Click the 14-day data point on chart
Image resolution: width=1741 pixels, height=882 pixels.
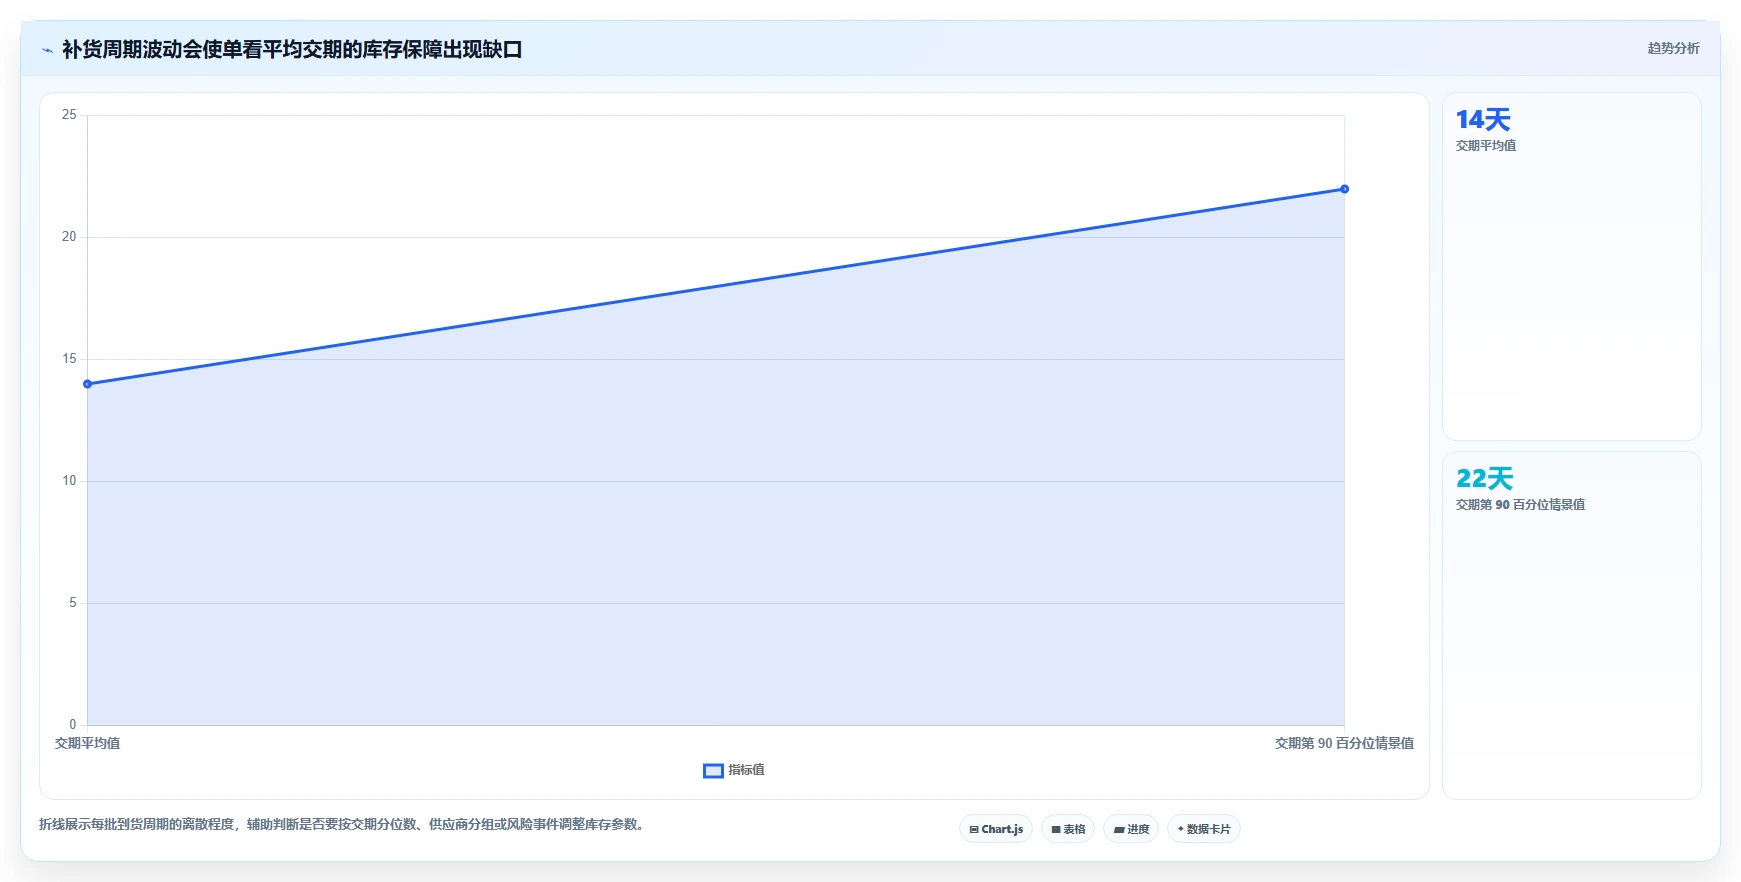pyautogui.click(x=87, y=384)
